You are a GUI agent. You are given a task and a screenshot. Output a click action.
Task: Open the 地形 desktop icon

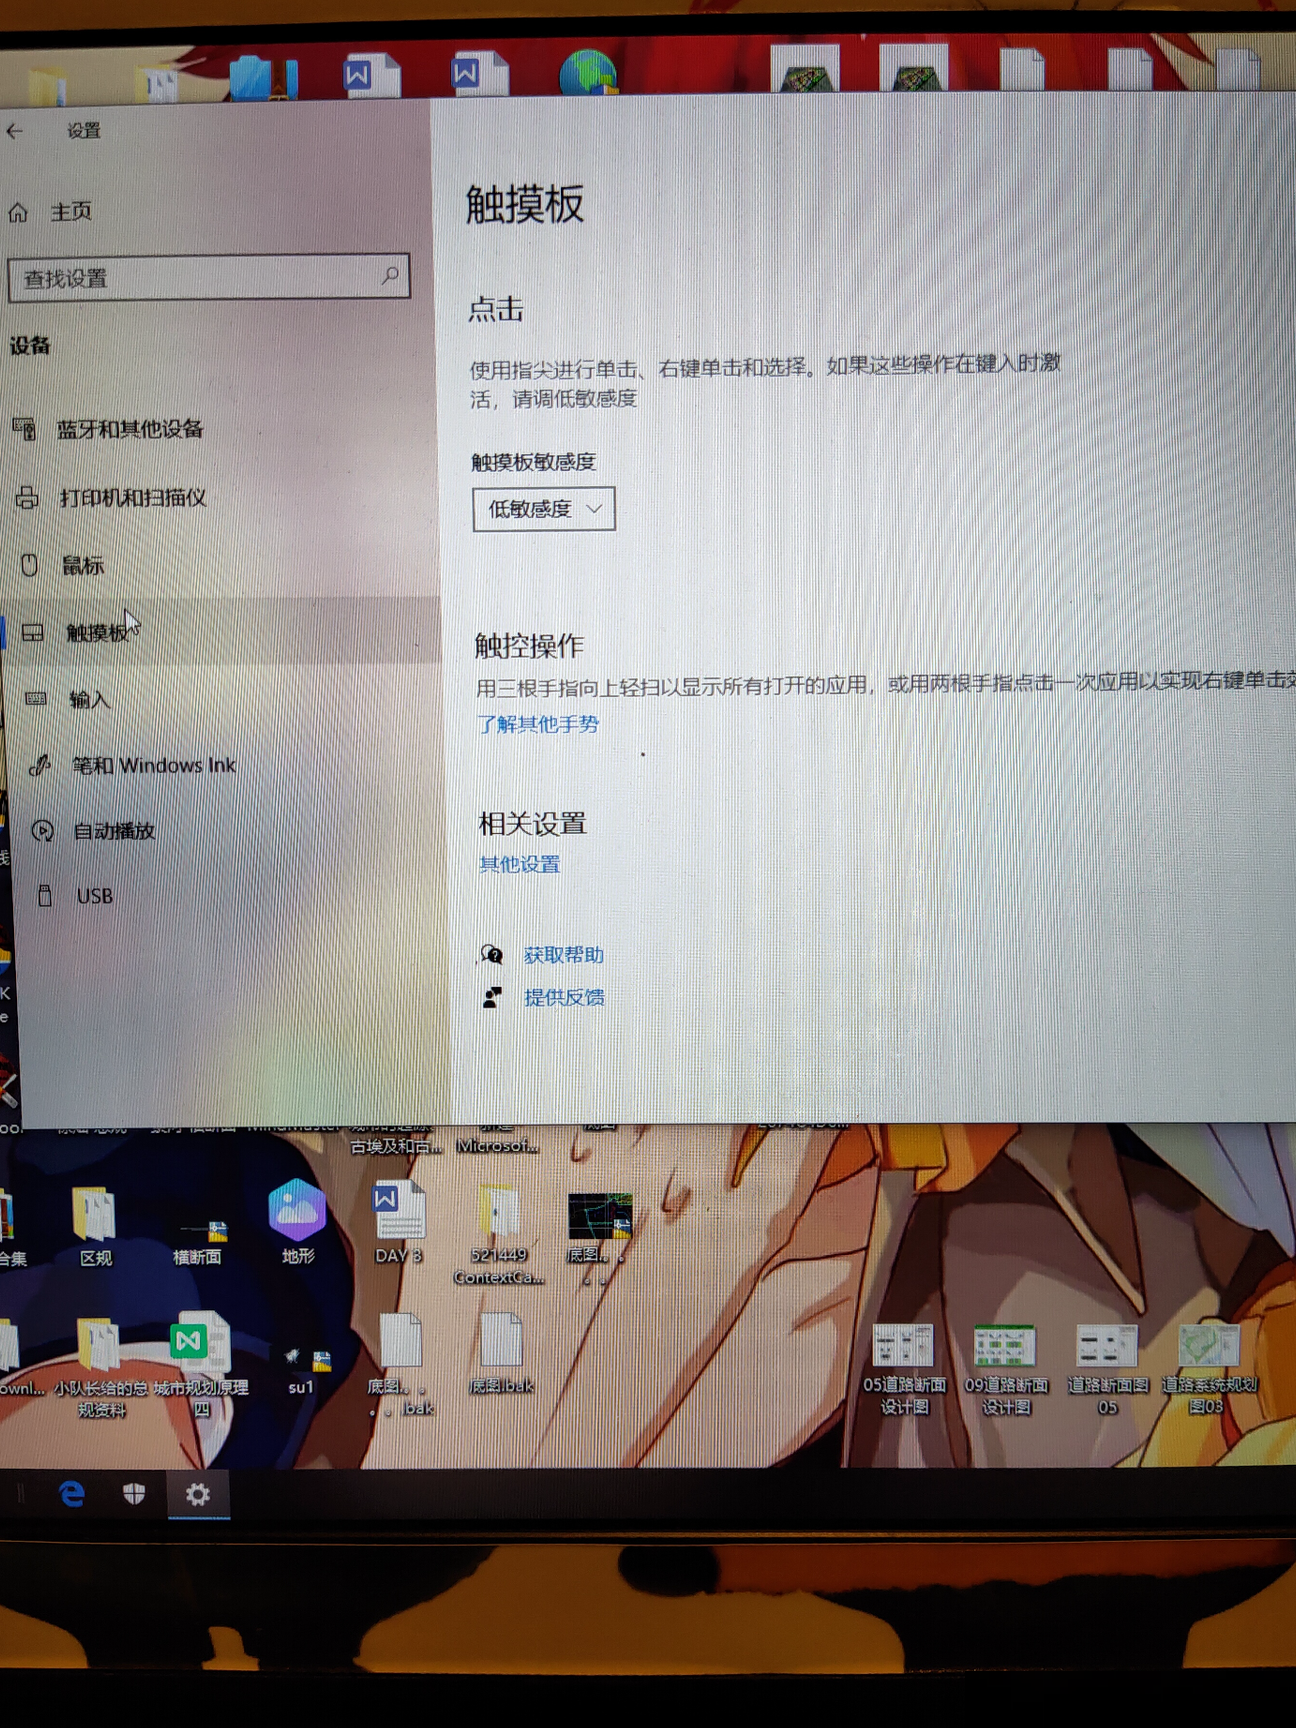[x=297, y=1222]
